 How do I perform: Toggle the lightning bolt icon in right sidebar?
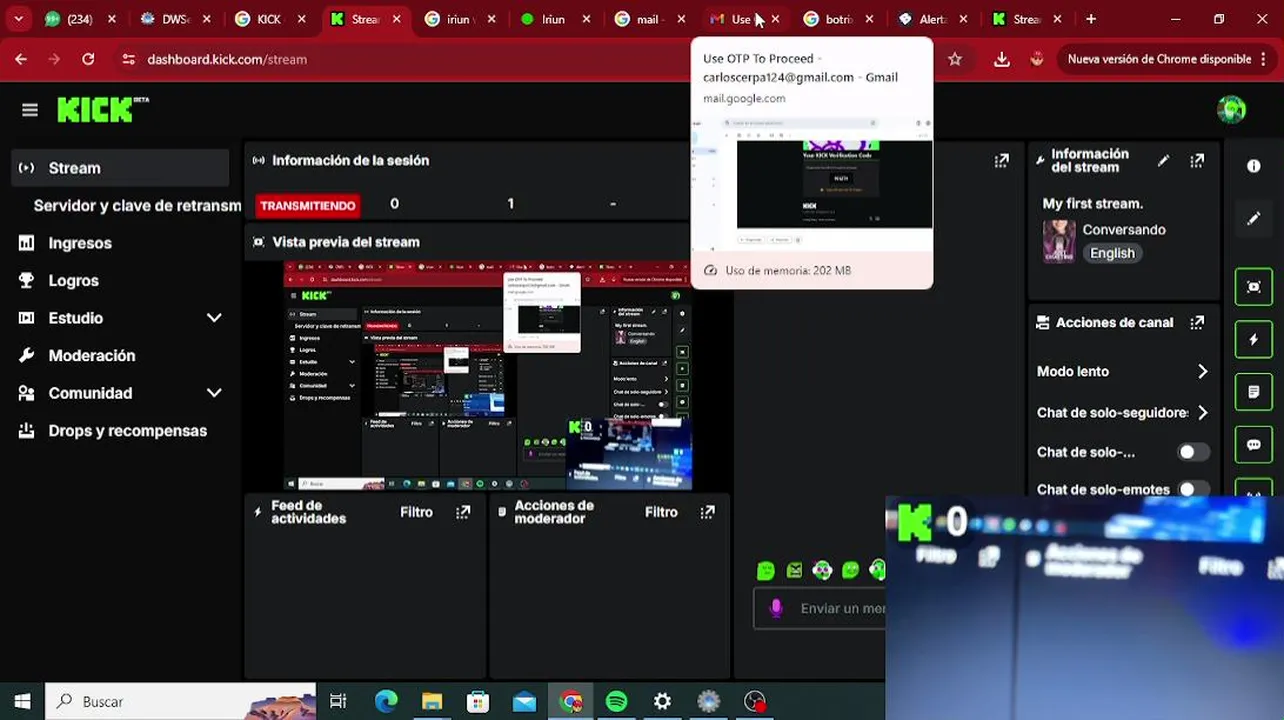[1254, 340]
